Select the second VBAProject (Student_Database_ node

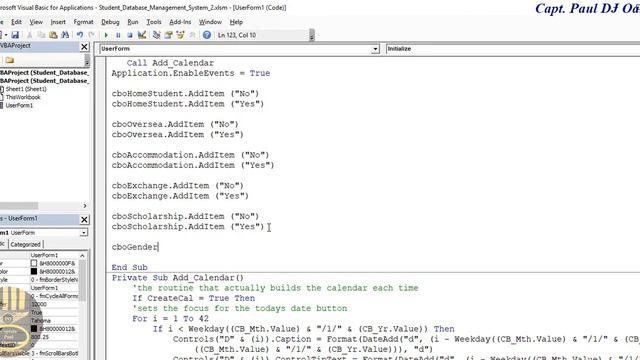(x=44, y=81)
